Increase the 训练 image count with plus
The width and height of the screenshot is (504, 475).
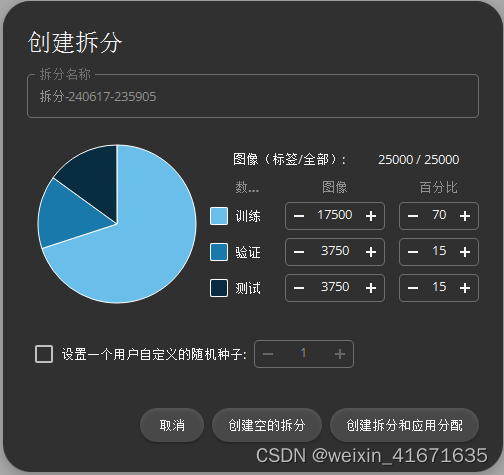coord(371,216)
